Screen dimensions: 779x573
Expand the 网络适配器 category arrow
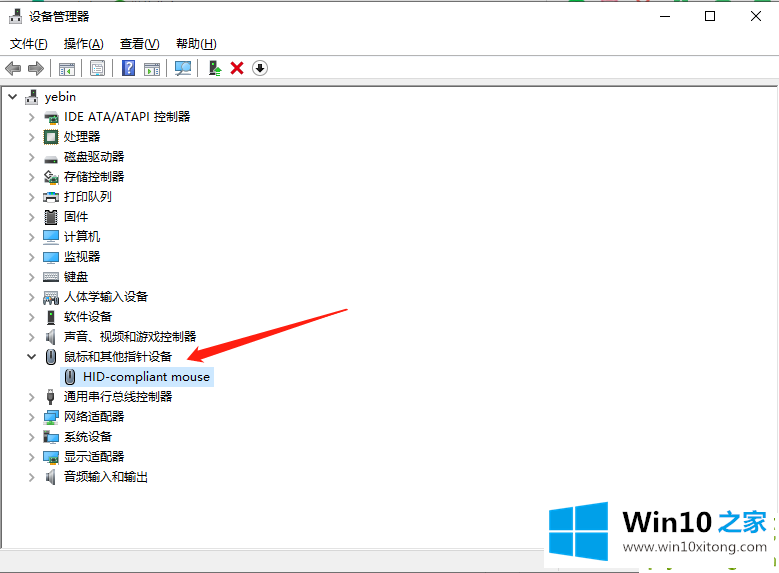(31, 417)
